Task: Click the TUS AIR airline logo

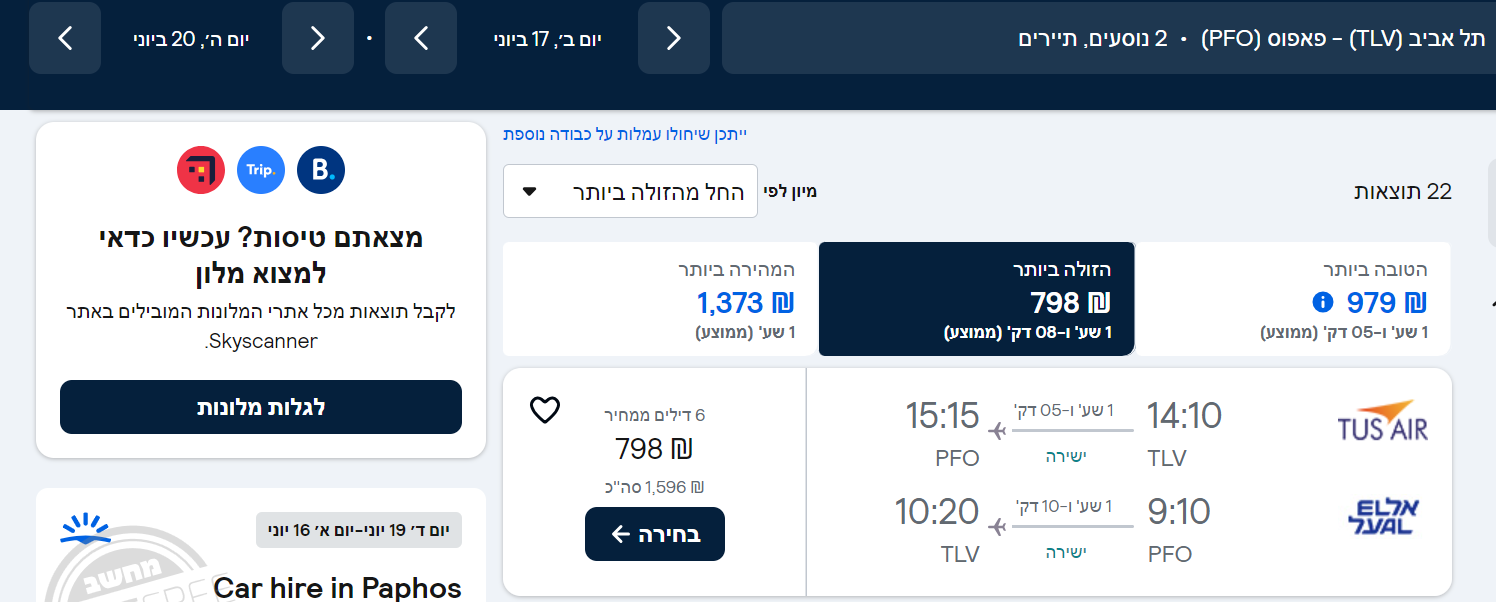Action: 1383,421
